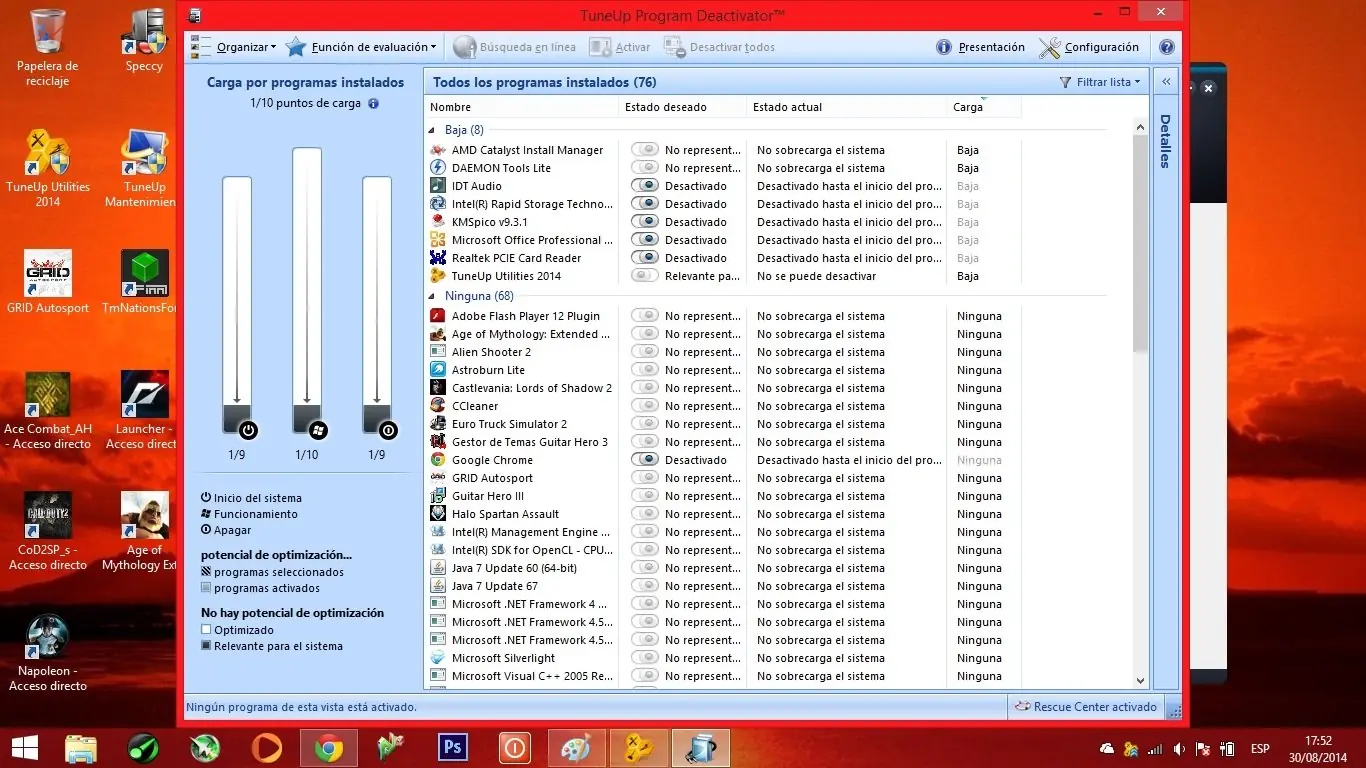1366x768 pixels.
Task: Click the Apagar load gauge bar
Action: [377, 305]
